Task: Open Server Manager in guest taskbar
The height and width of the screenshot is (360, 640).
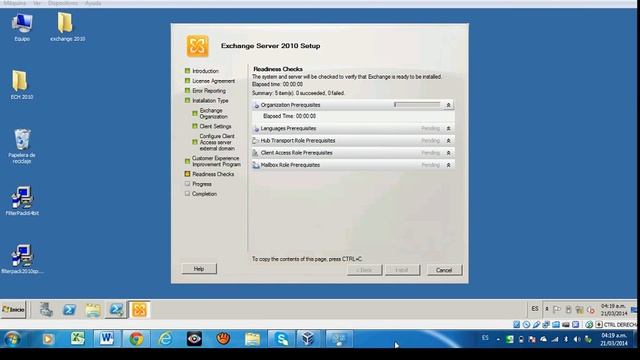Action: [x=46, y=310]
